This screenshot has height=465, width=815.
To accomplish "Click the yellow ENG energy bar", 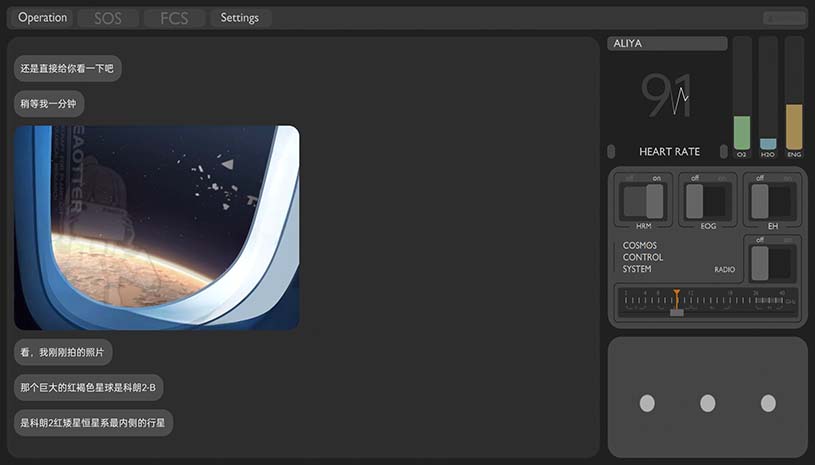I will [x=794, y=127].
